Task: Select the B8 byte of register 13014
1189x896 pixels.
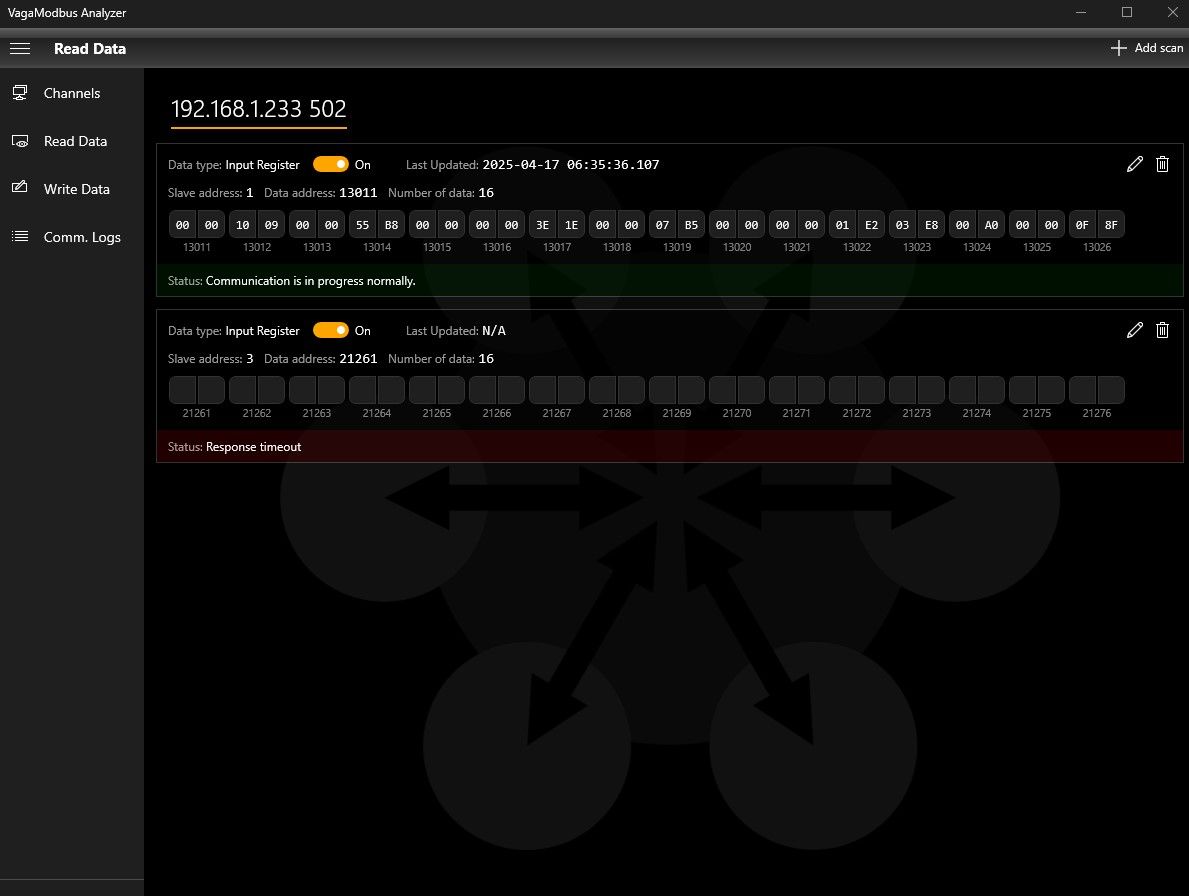Action: pyautogui.click(x=391, y=225)
